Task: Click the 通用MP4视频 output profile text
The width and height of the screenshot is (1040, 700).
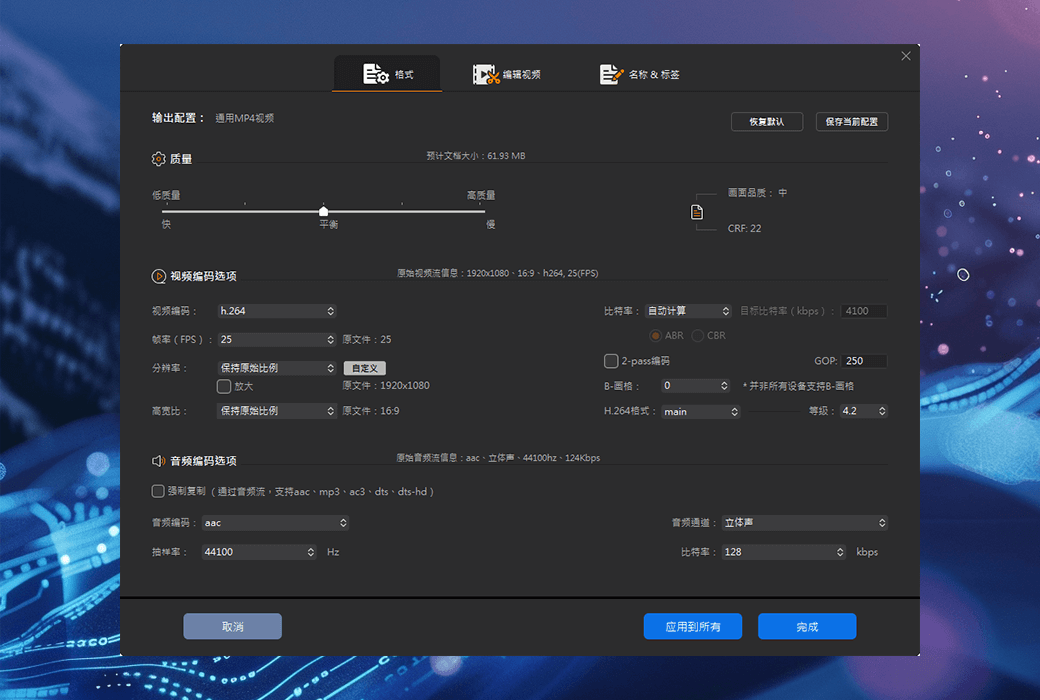Action: point(245,118)
